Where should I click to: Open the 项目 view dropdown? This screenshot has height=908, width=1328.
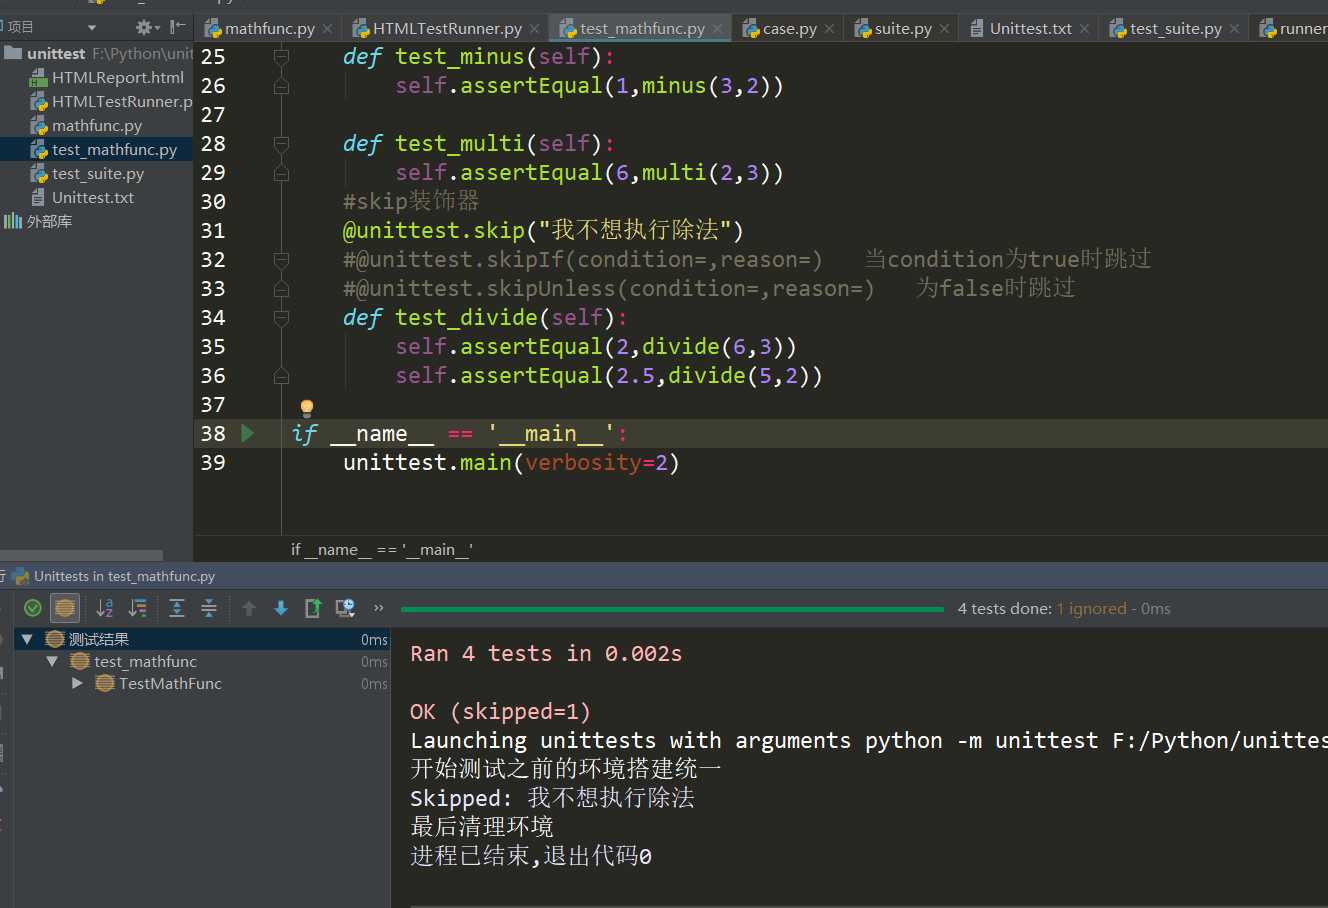coord(92,27)
